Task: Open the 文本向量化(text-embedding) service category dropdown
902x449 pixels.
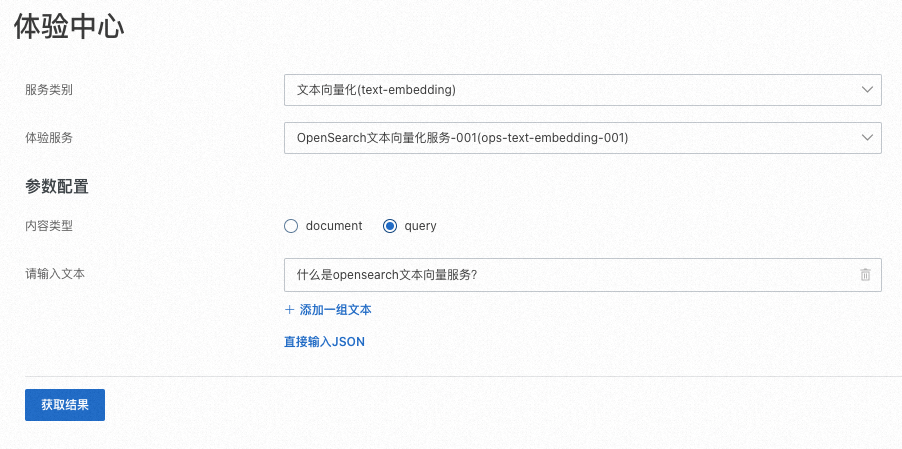Action: point(570,90)
